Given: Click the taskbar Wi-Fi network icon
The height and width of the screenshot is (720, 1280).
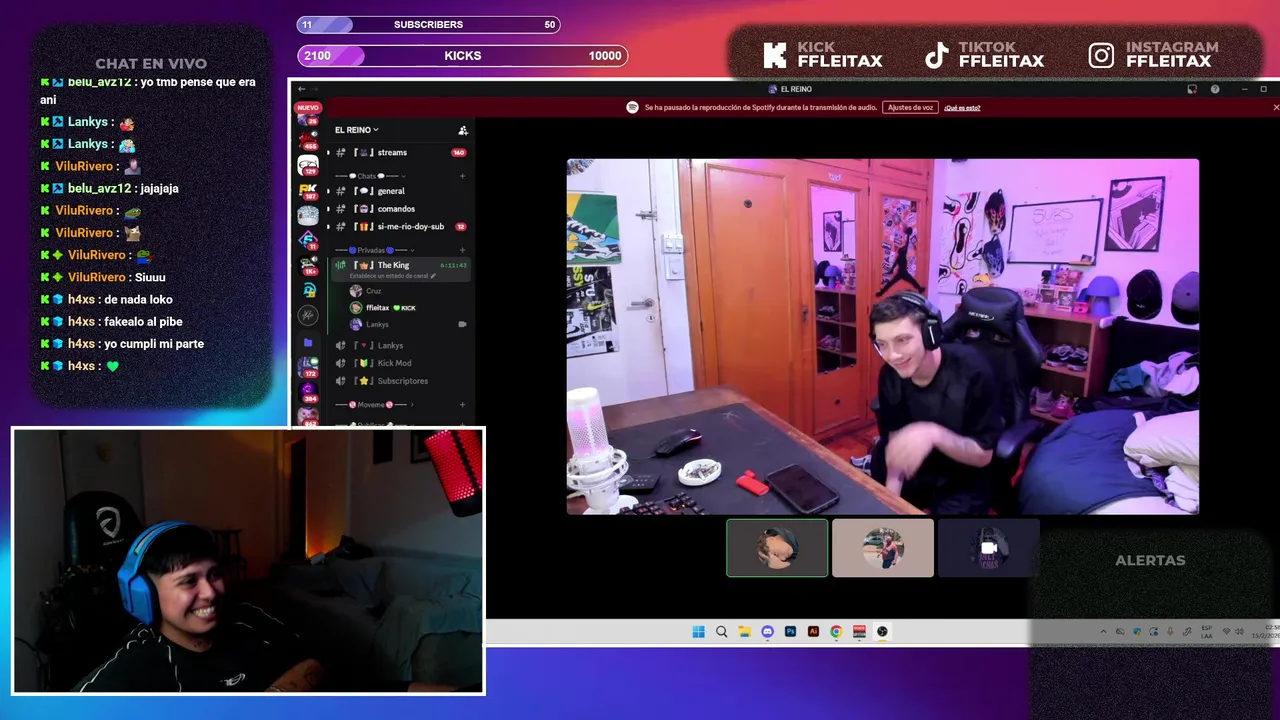Looking at the screenshot, I should pyautogui.click(x=1227, y=632).
